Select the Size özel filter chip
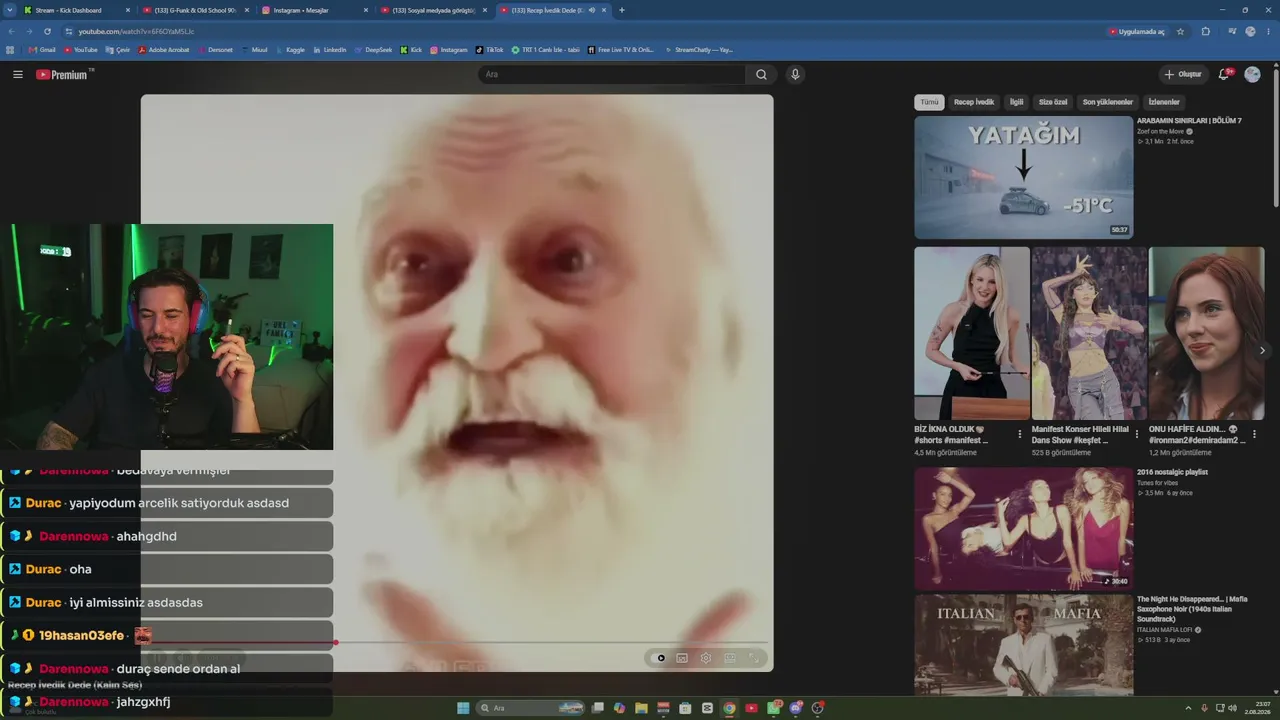 coord(1053,102)
